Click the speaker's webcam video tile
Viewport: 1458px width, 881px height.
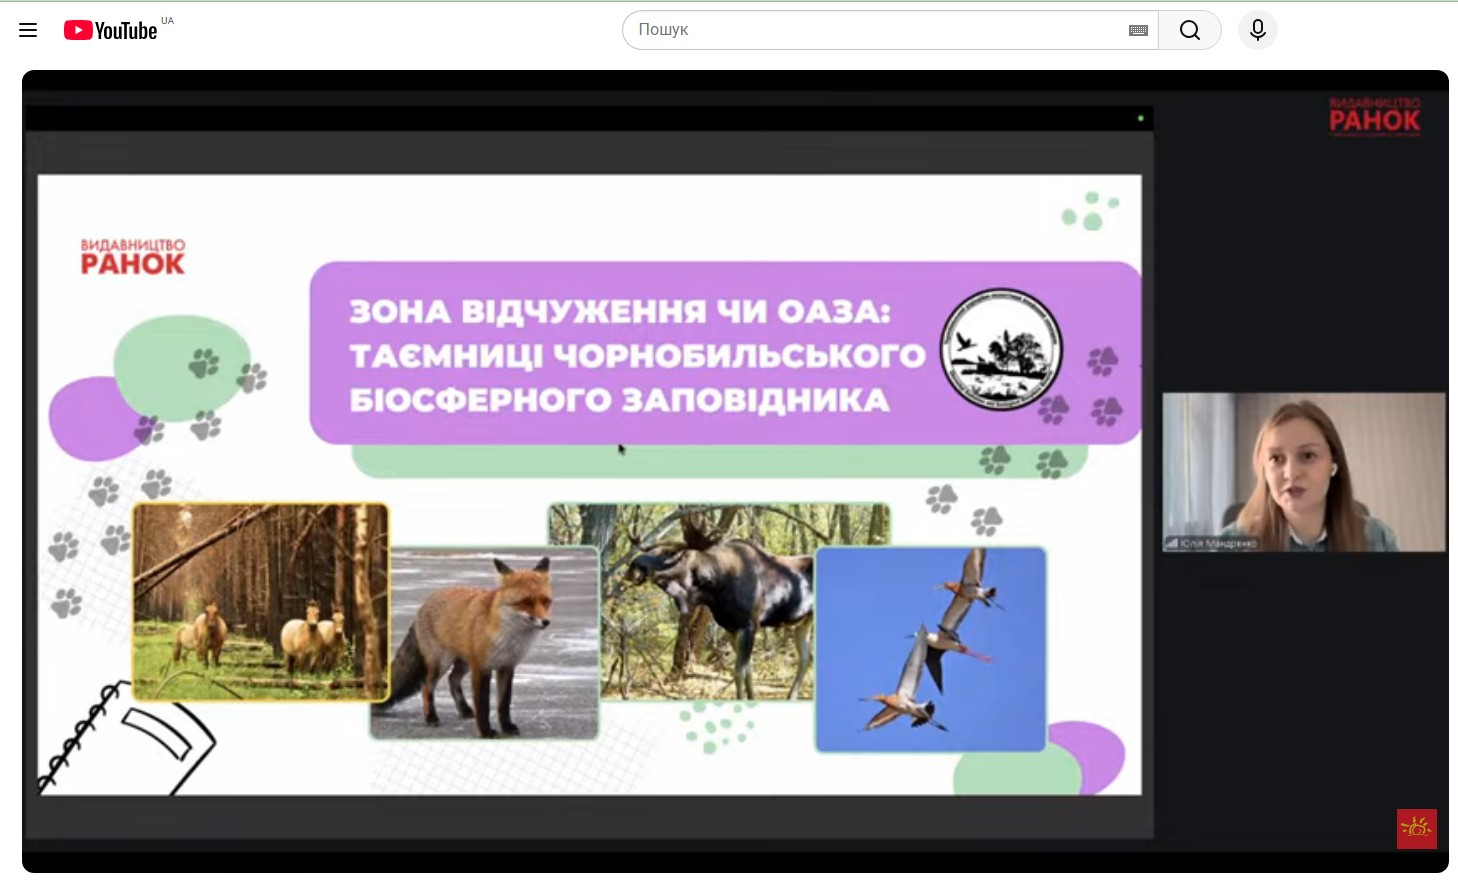[x=1303, y=470]
